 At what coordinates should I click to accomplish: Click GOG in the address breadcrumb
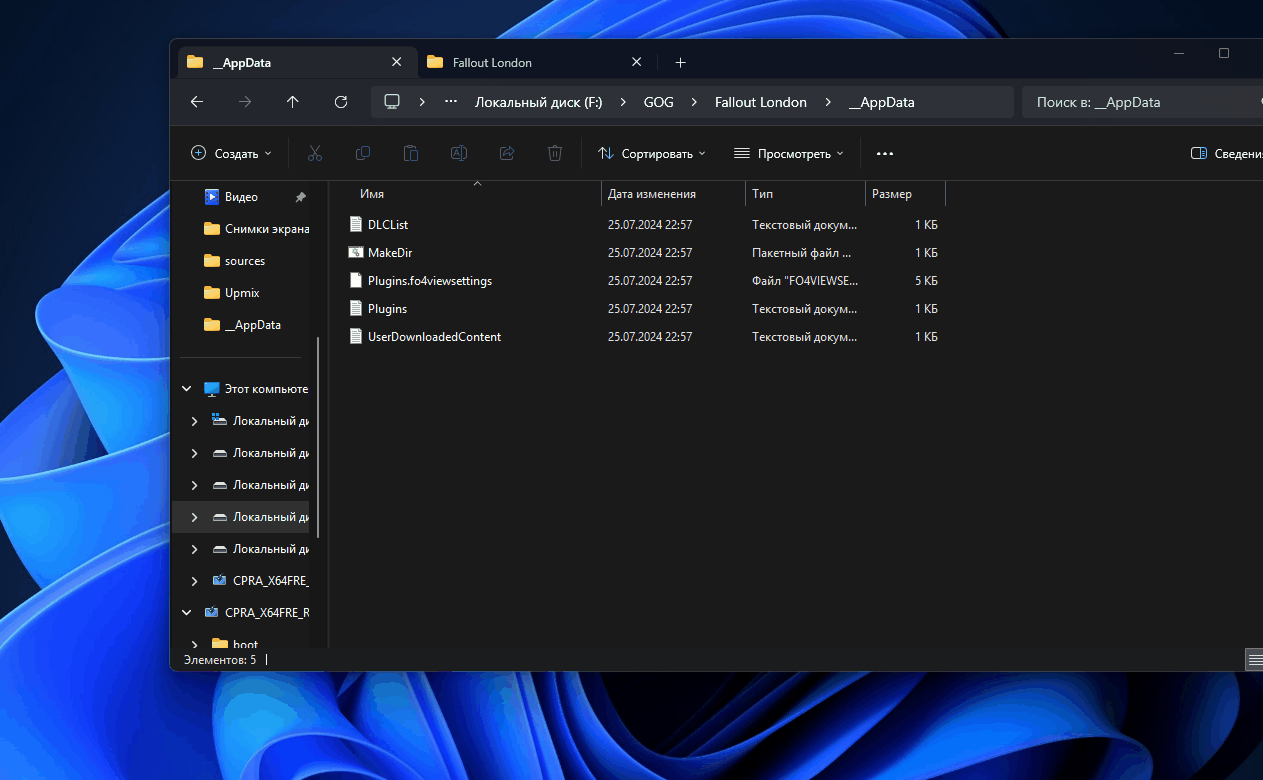click(659, 102)
